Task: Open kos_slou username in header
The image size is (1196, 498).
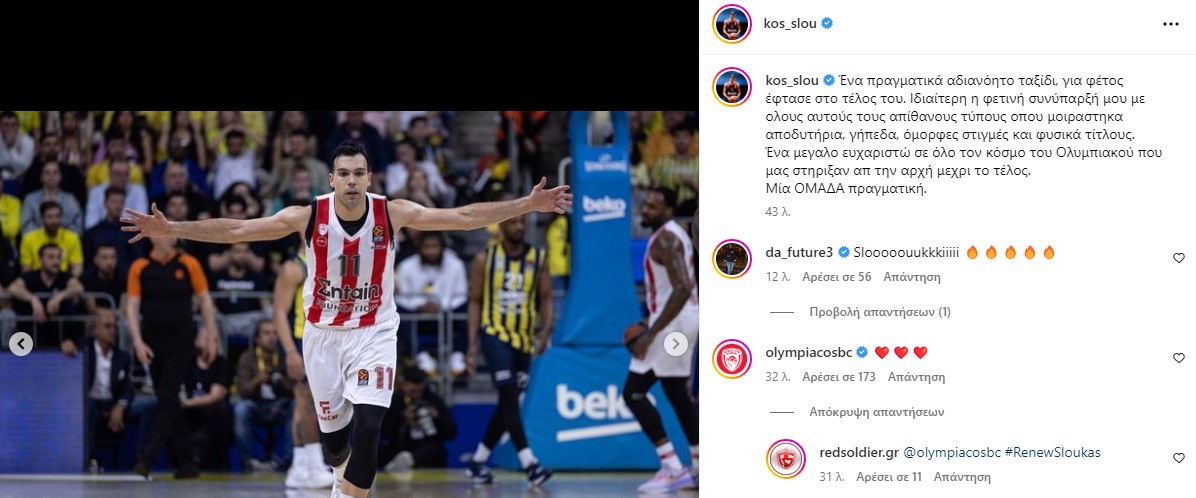Action: pos(789,24)
